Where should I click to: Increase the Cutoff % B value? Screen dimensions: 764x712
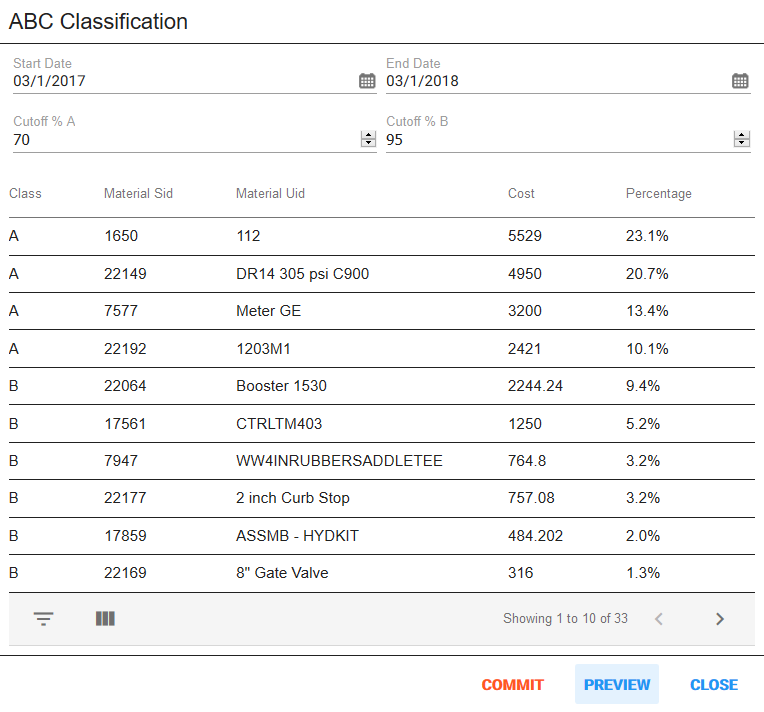pyautogui.click(x=741, y=136)
